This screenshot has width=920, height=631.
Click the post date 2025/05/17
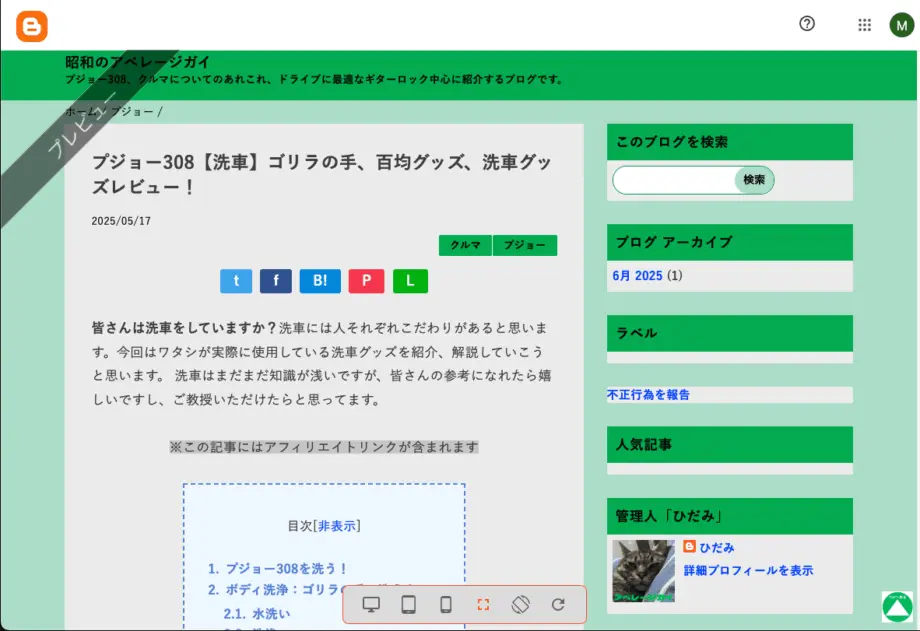[x=121, y=221]
